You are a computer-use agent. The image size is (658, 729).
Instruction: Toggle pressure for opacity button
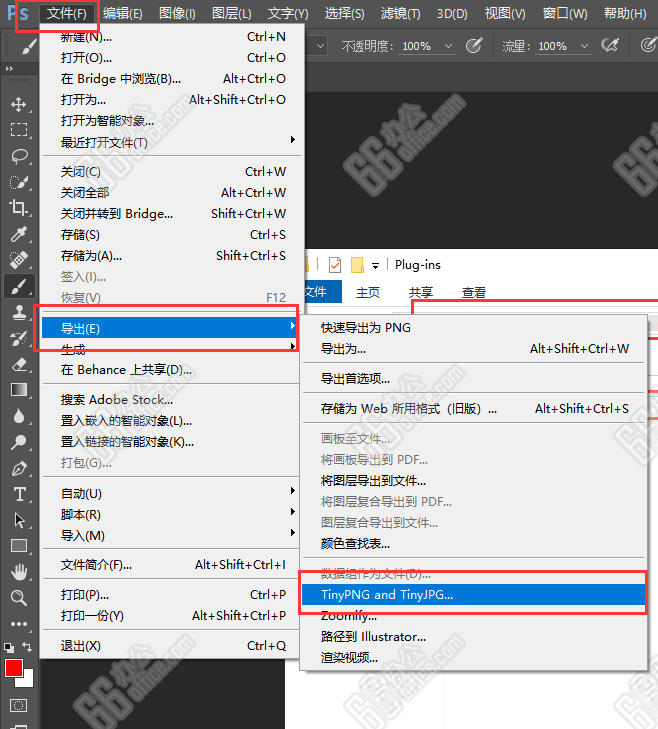click(474, 46)
